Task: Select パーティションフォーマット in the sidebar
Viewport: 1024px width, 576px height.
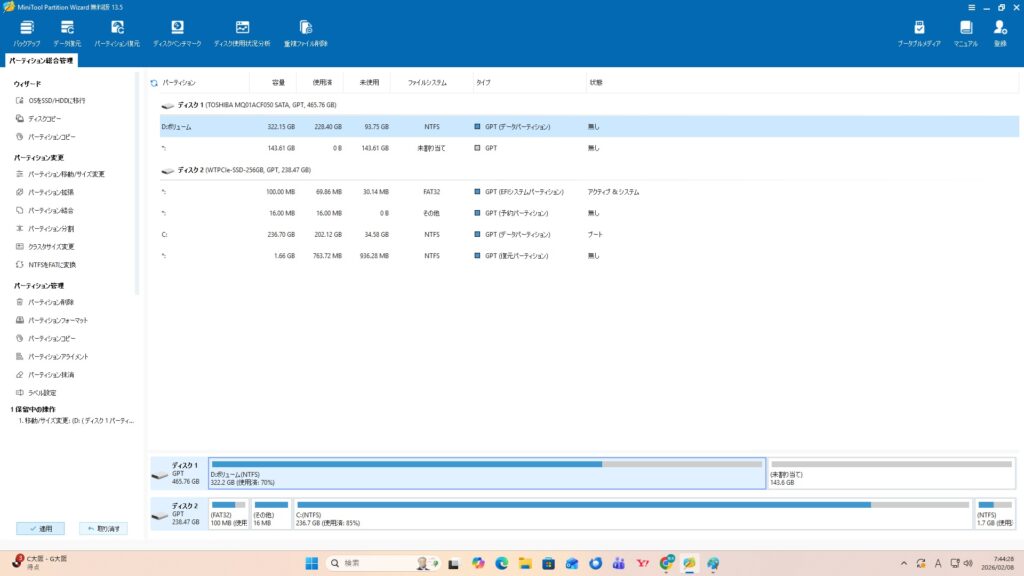Action: pos(57,320)
